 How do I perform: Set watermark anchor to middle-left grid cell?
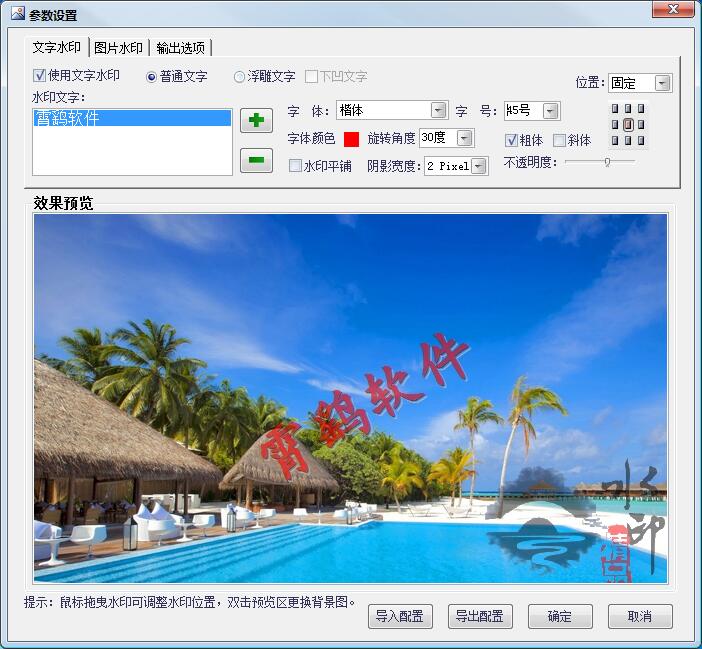click(615, 124)
